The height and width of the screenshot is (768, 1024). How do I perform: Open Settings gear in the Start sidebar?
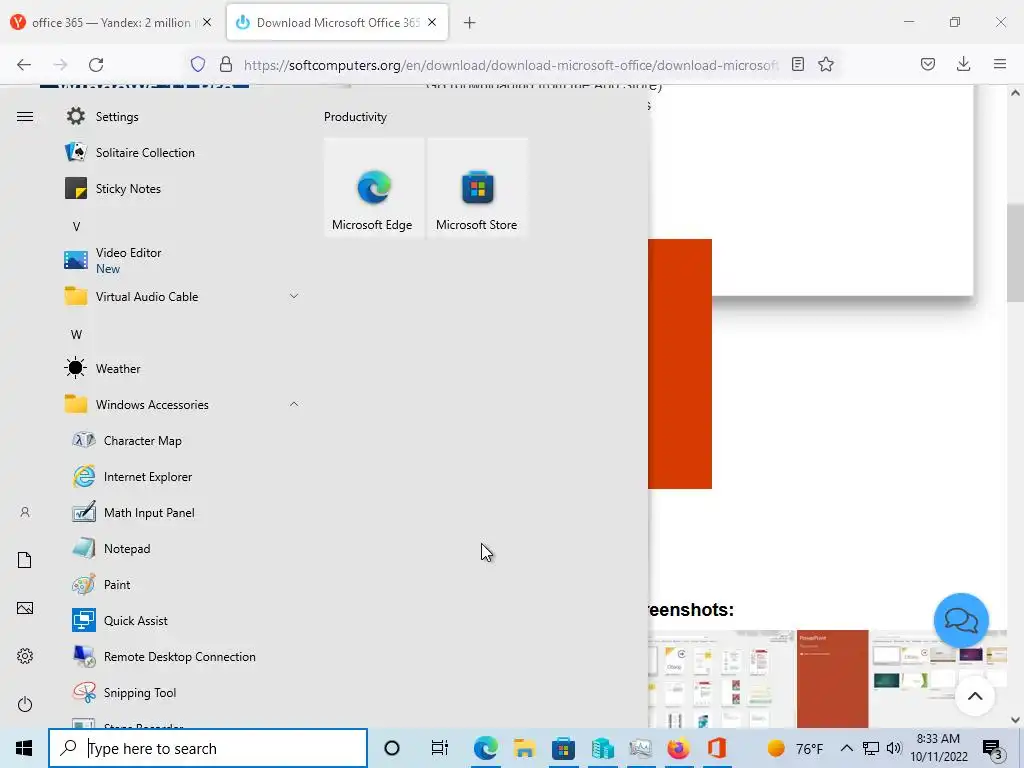point(25,656)
